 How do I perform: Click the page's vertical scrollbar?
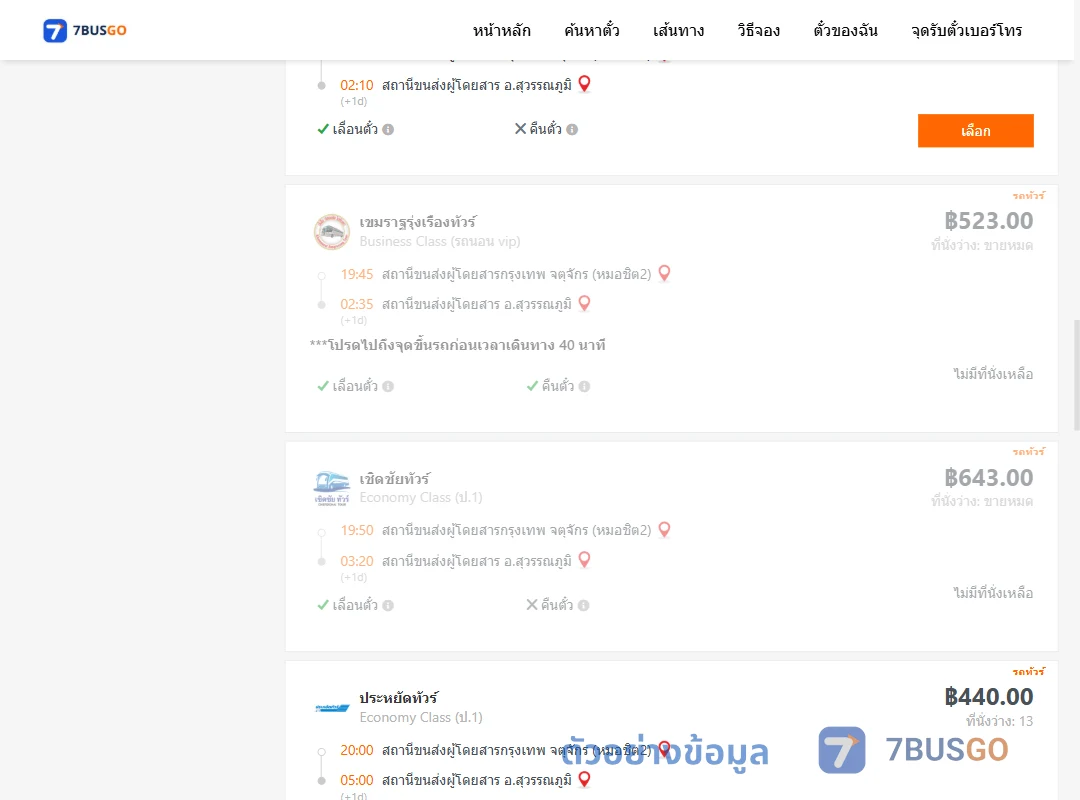pyautogui.click(x=1076, y=375)
